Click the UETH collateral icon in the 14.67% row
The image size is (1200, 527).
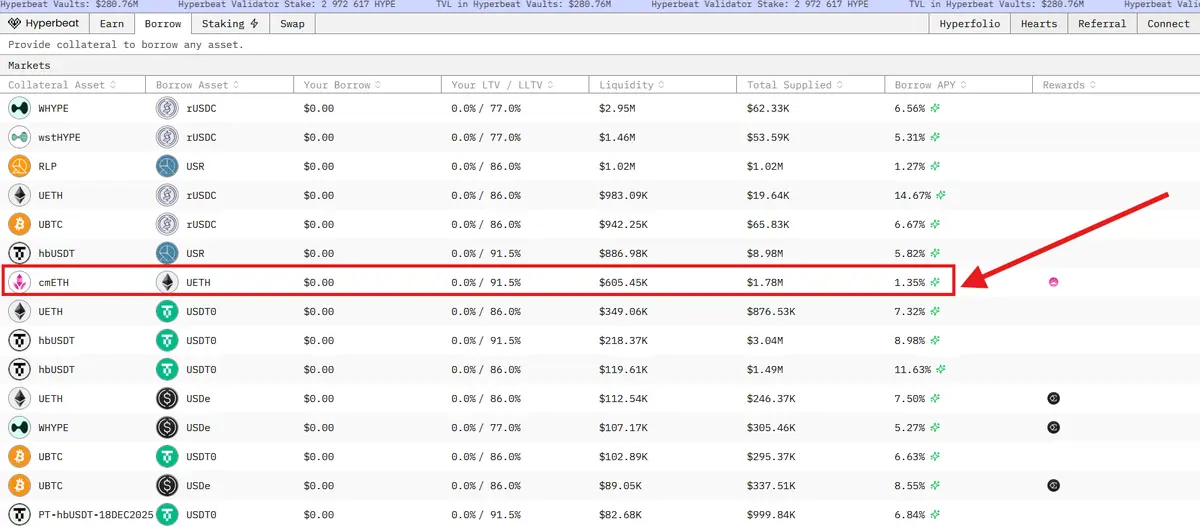tap(19, 195)
